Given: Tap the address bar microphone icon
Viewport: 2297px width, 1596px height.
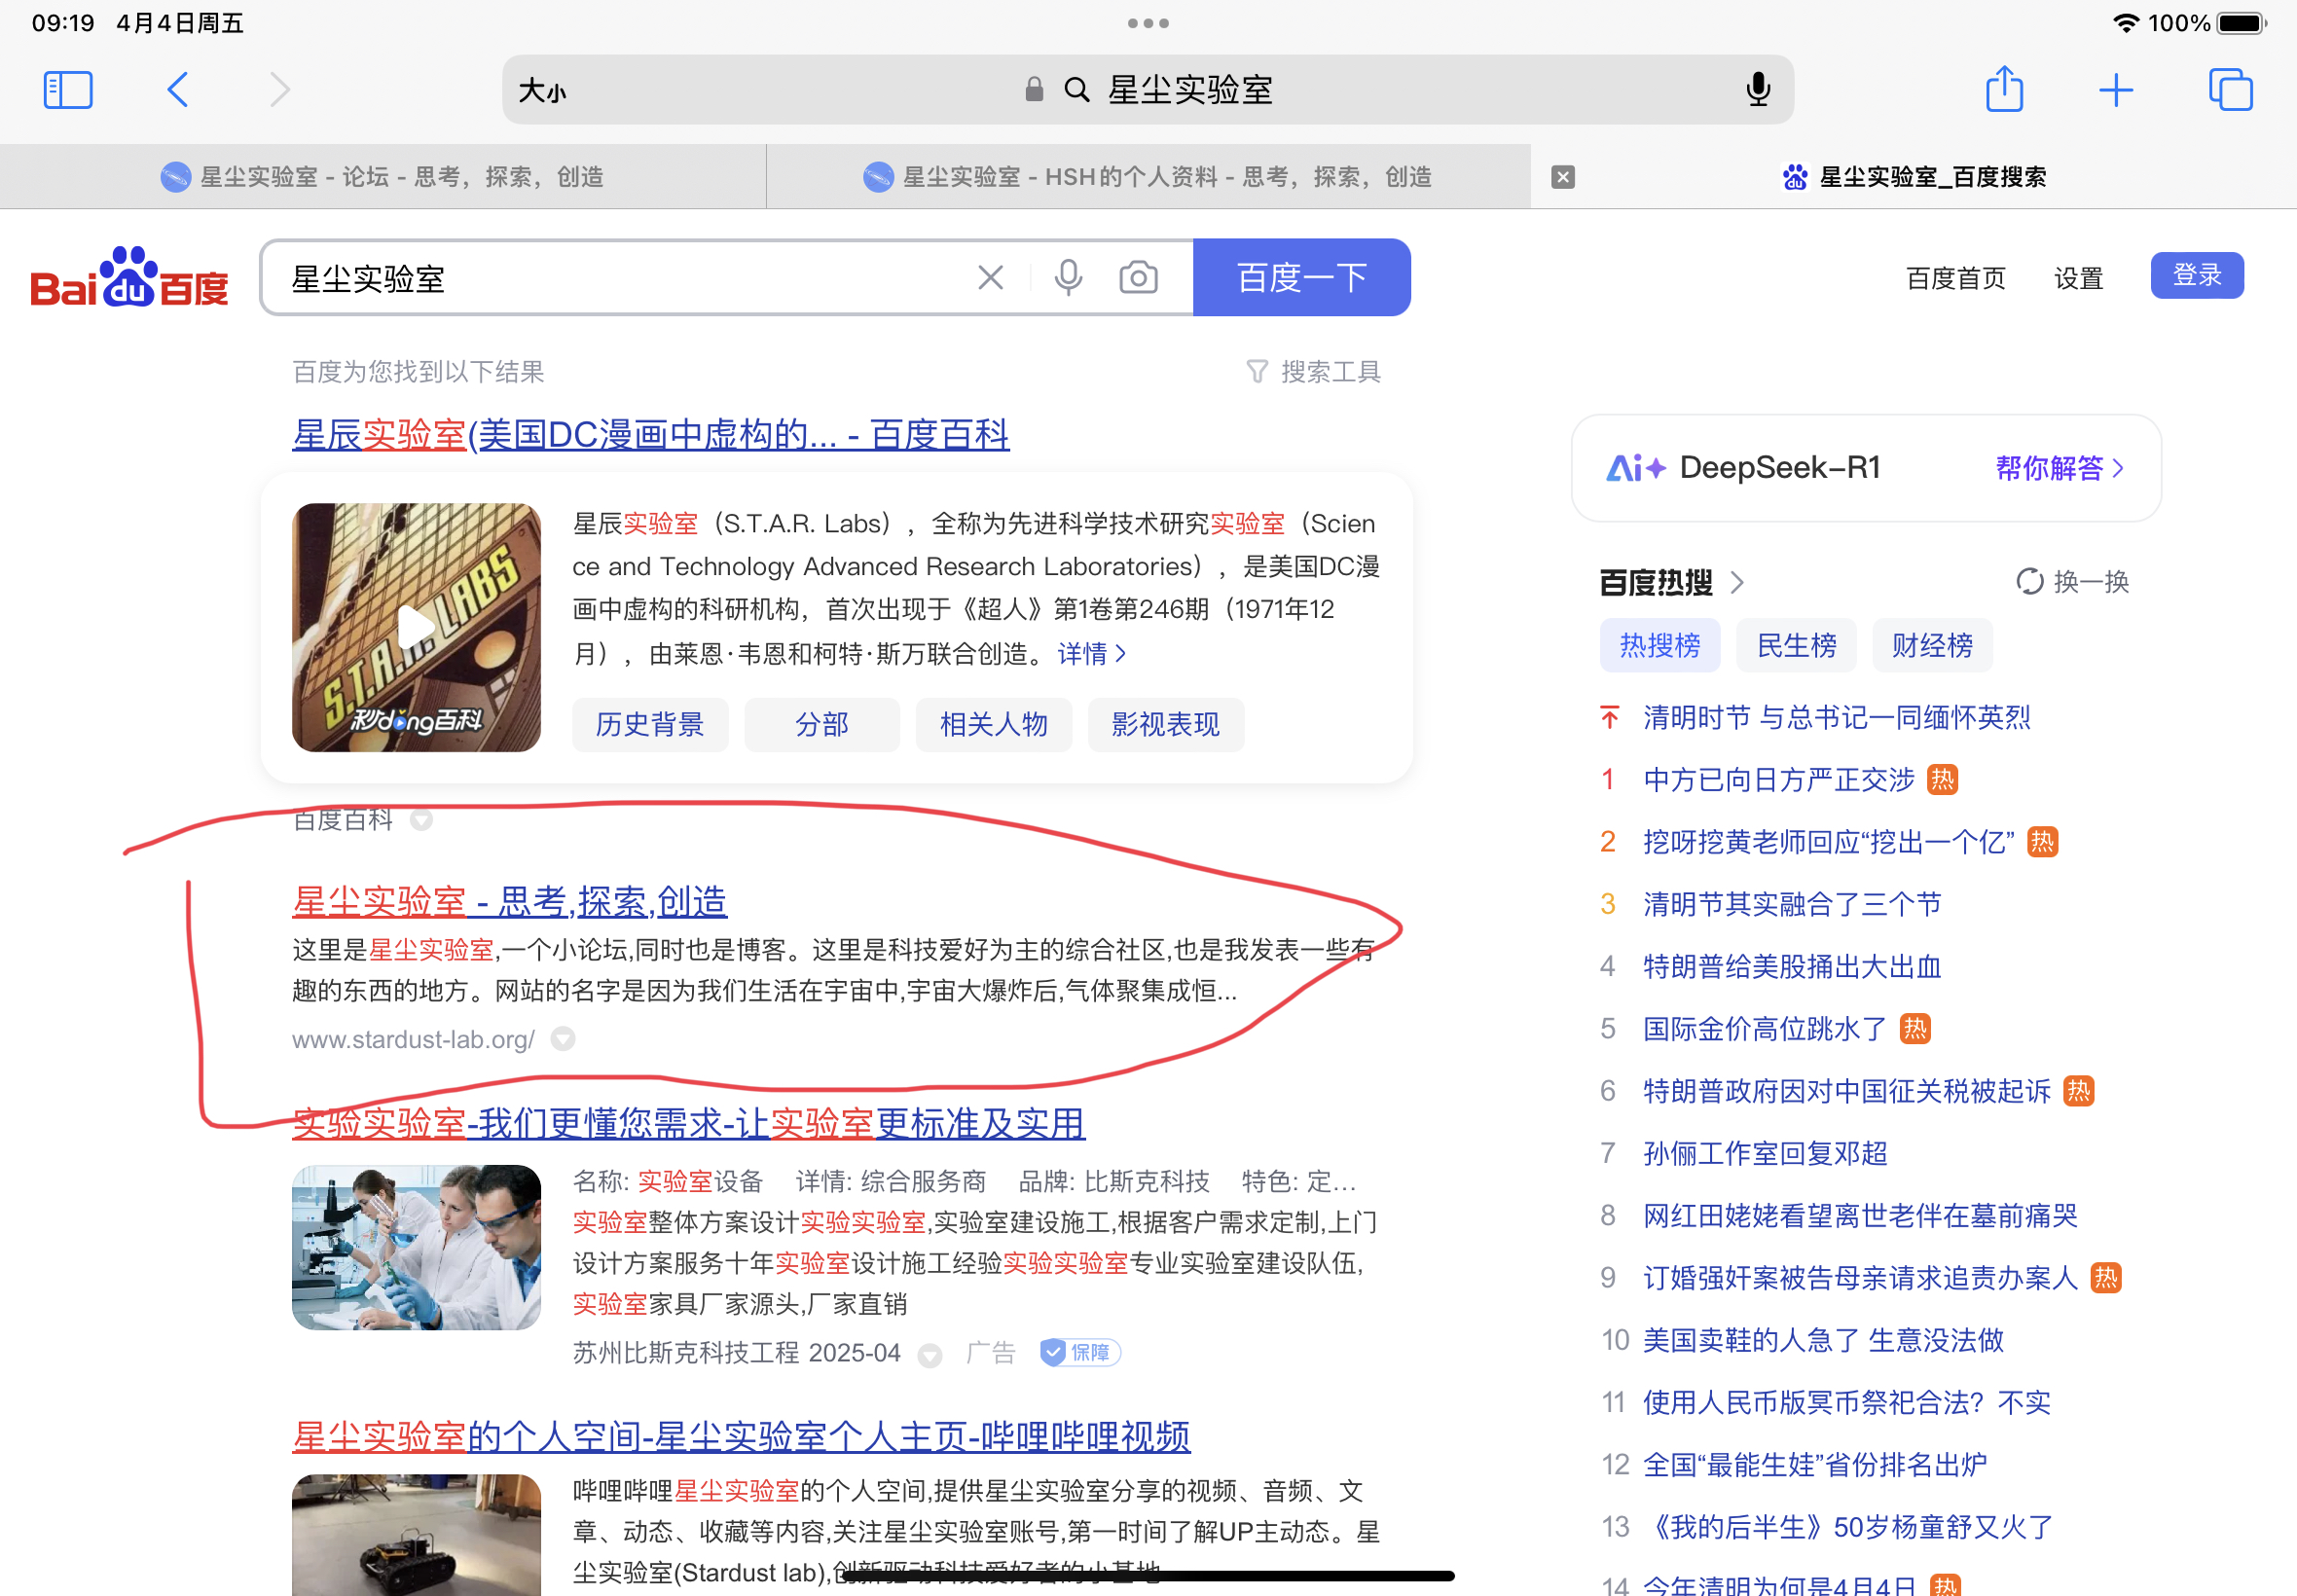Looking at the screenshot, I should point(1758,90).
